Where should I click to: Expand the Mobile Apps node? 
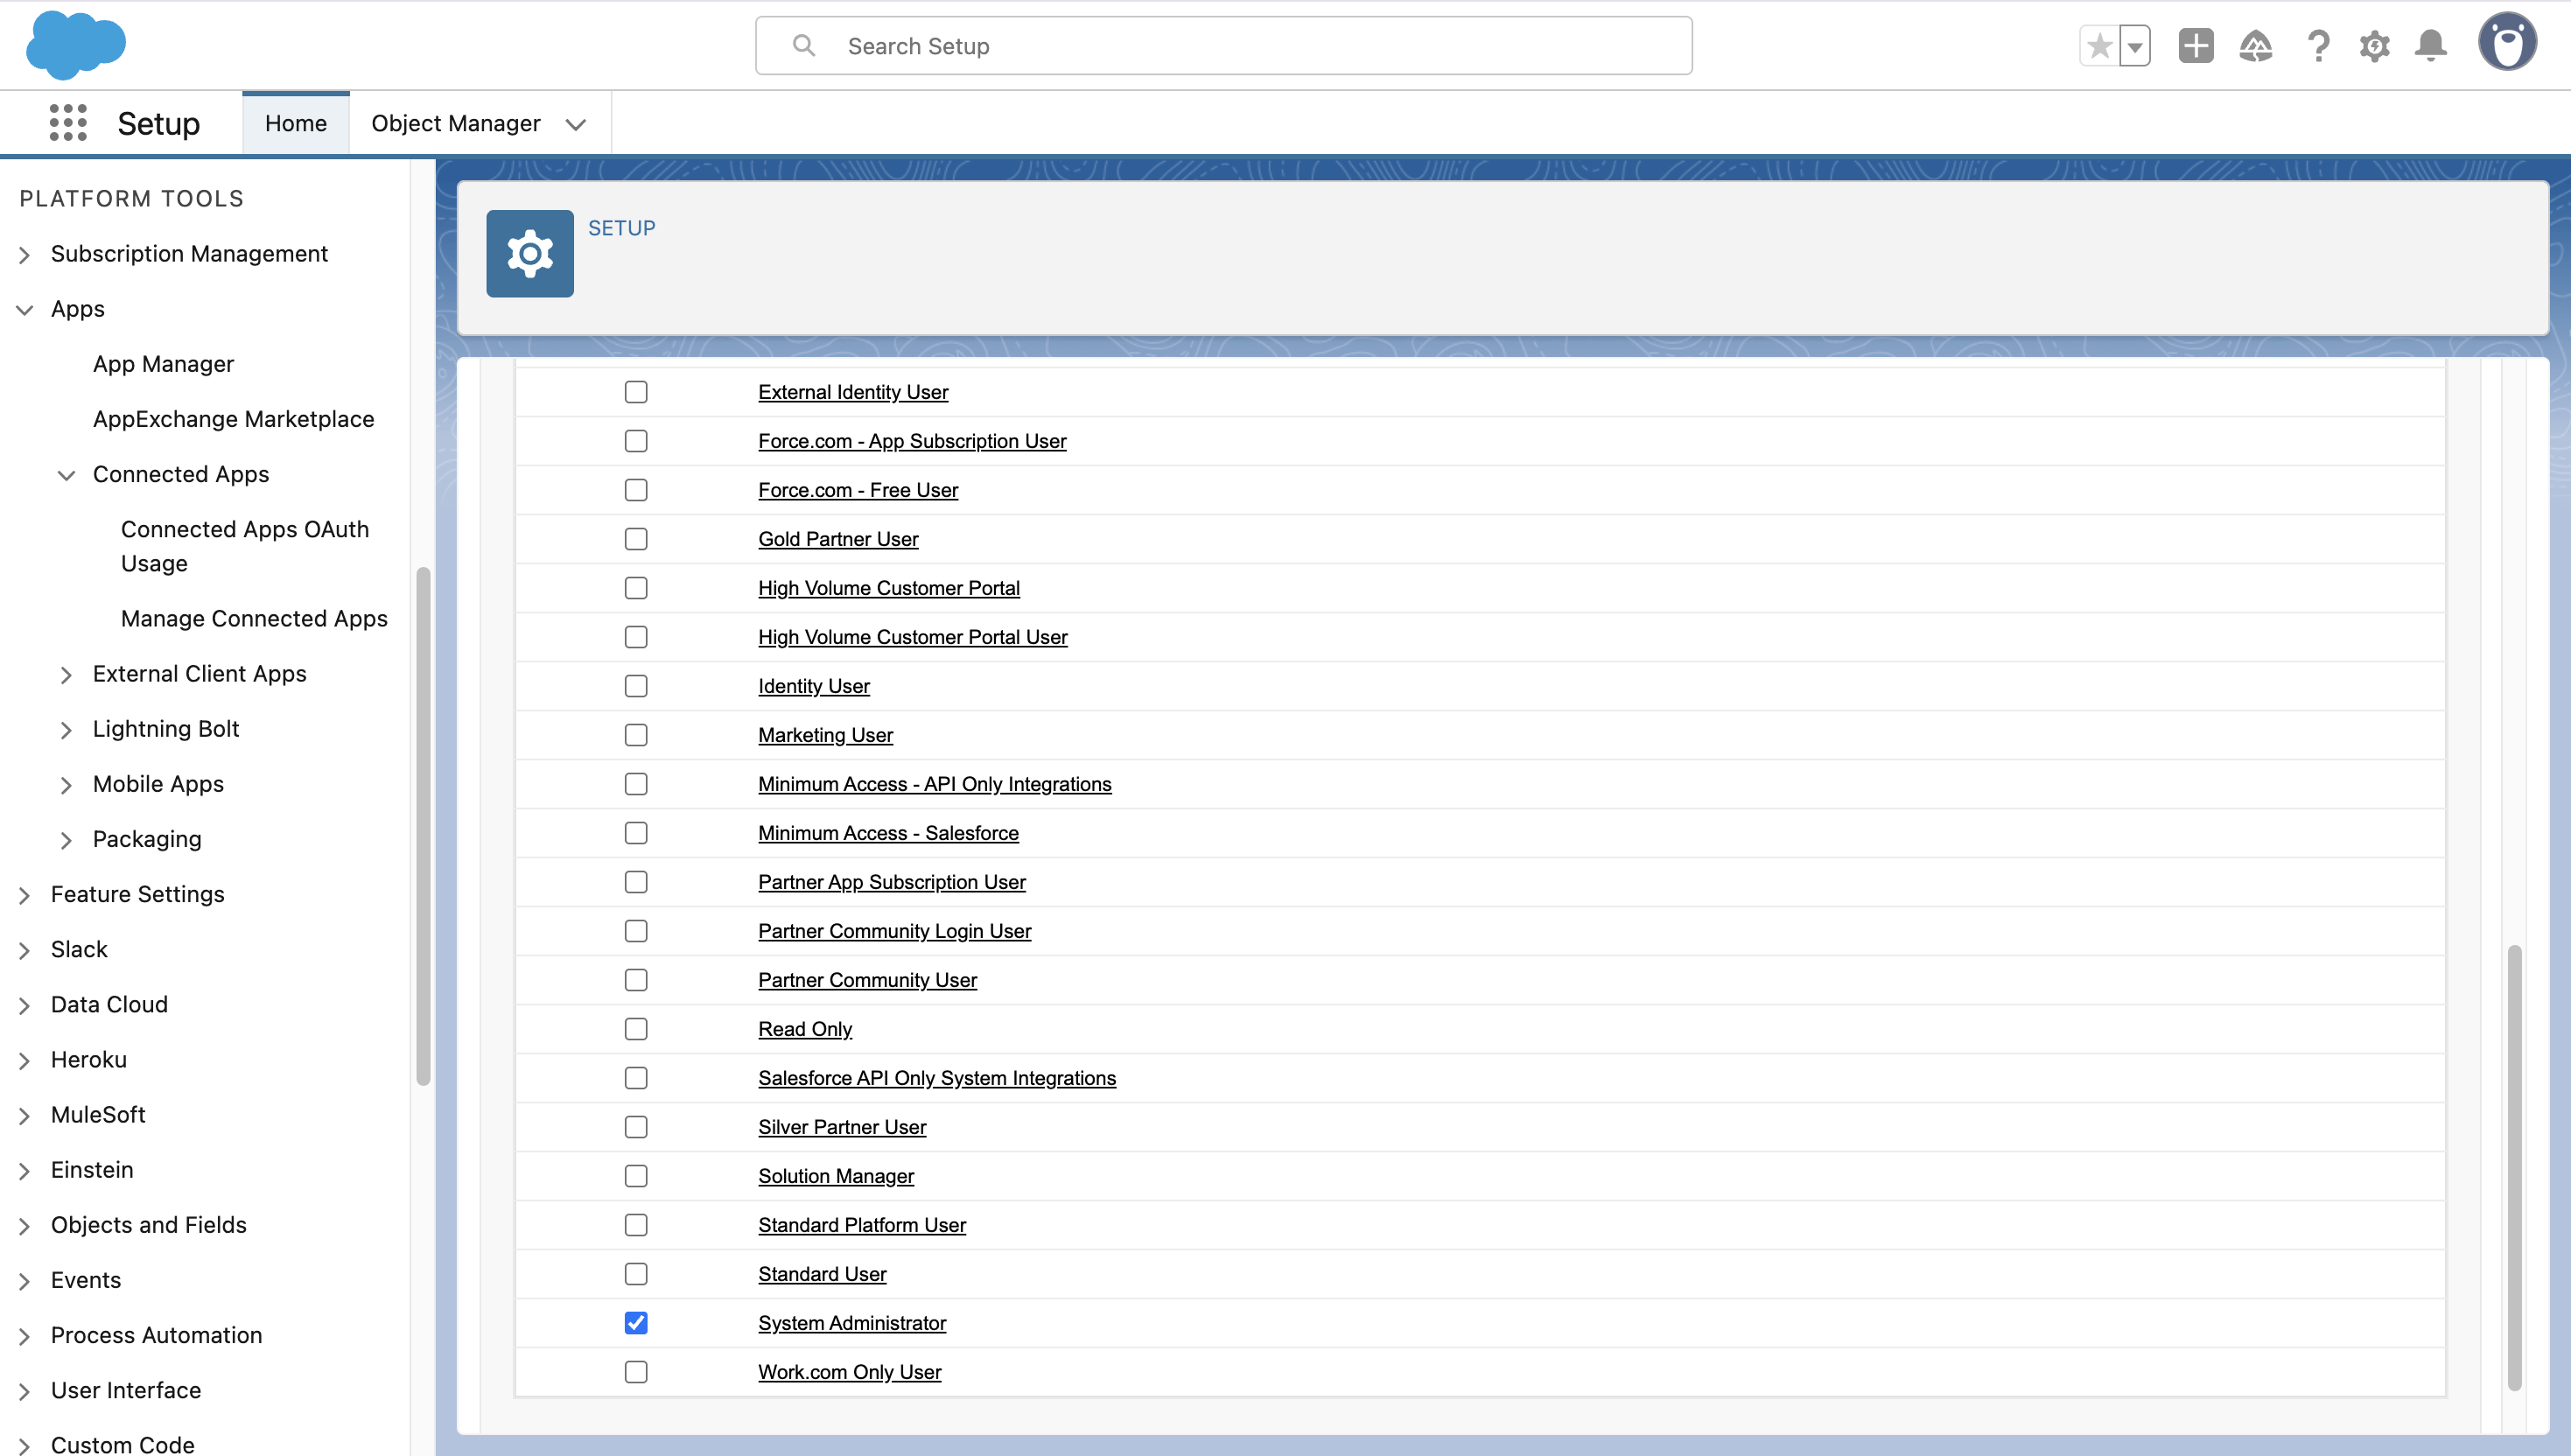pos(66,785)
